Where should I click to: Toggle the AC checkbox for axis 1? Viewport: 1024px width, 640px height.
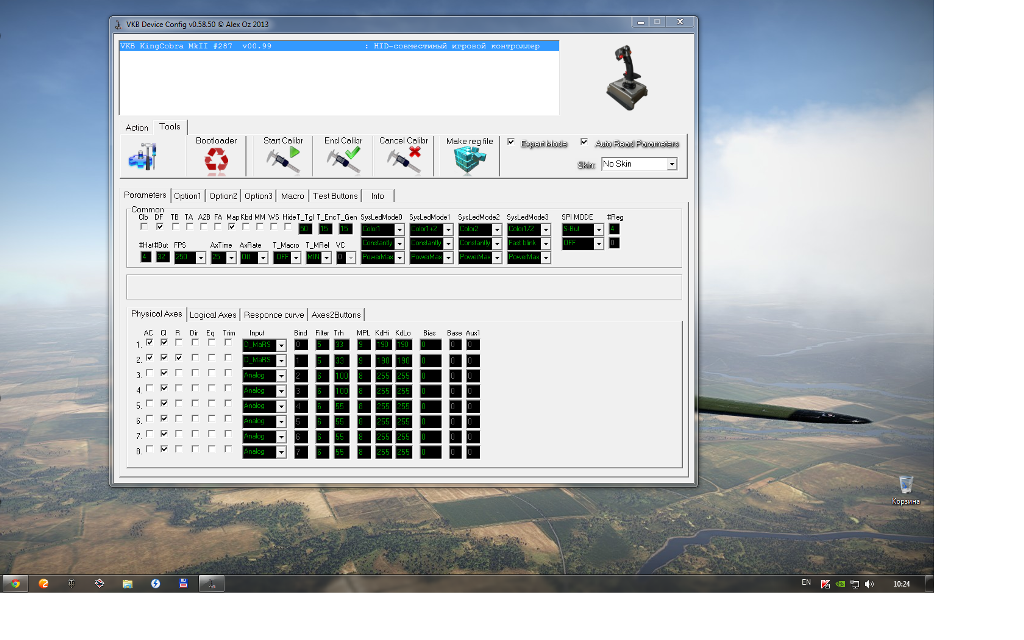coord(149,343)
